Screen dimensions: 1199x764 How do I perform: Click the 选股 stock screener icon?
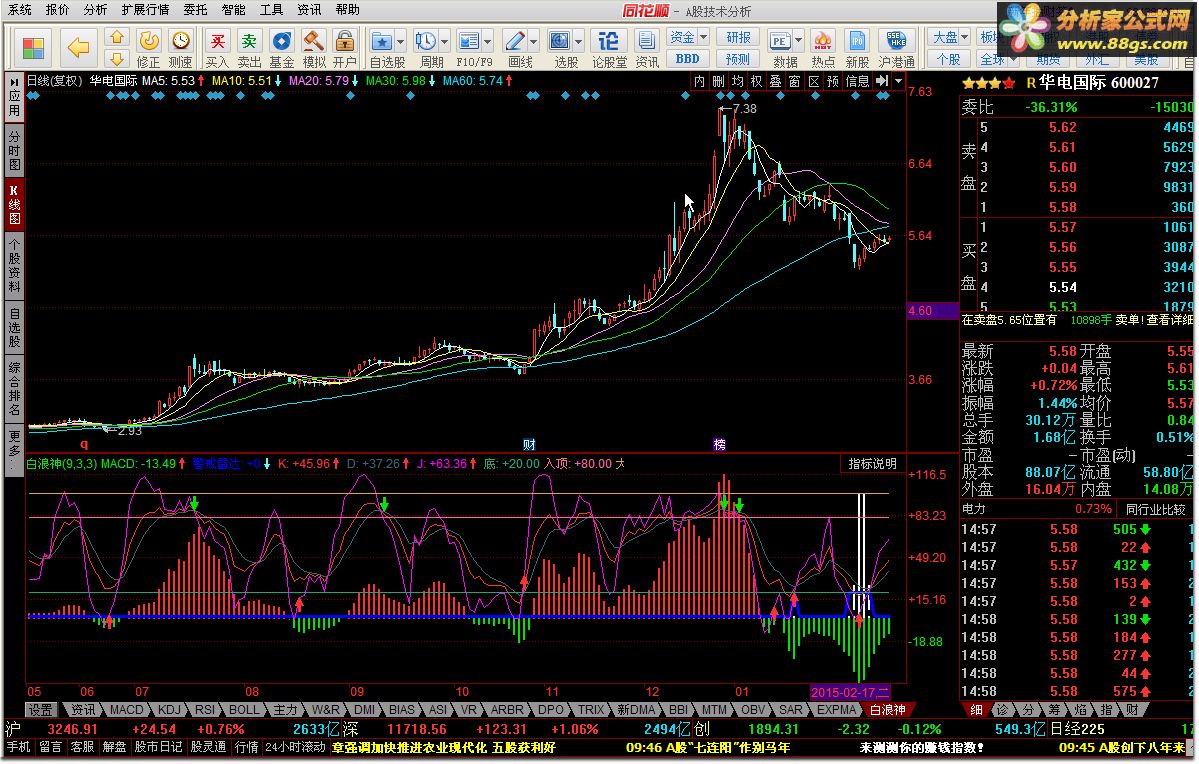(560, 41)
